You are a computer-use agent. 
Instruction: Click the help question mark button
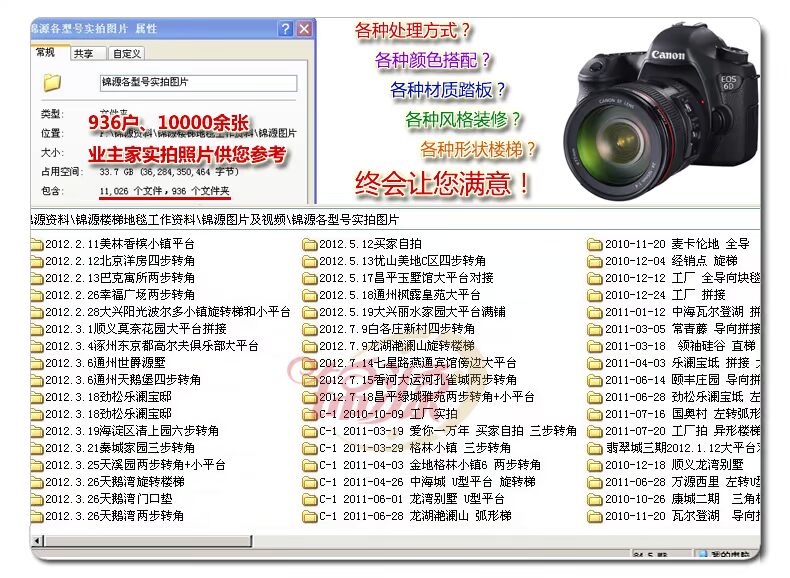pyautogui.click(x=285, y=29)
